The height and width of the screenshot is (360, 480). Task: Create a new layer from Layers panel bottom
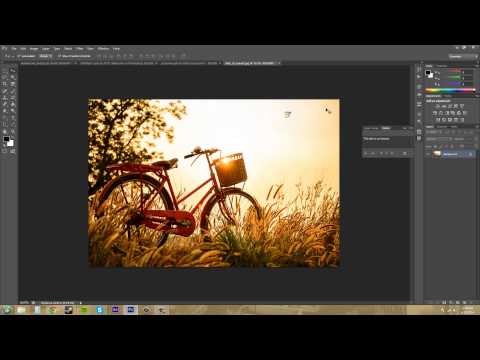[x=464, y=302]
